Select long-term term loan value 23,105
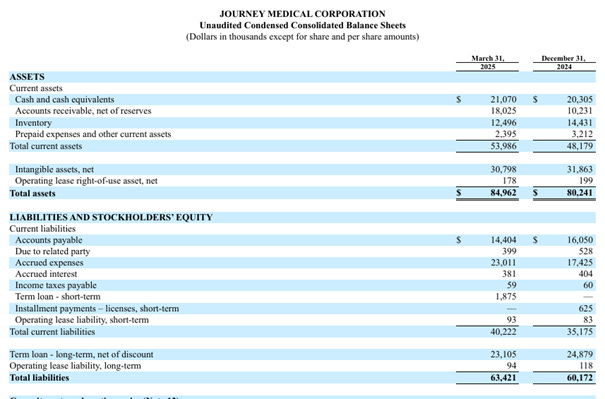The image size is (605, 399). tap(503, 354)
